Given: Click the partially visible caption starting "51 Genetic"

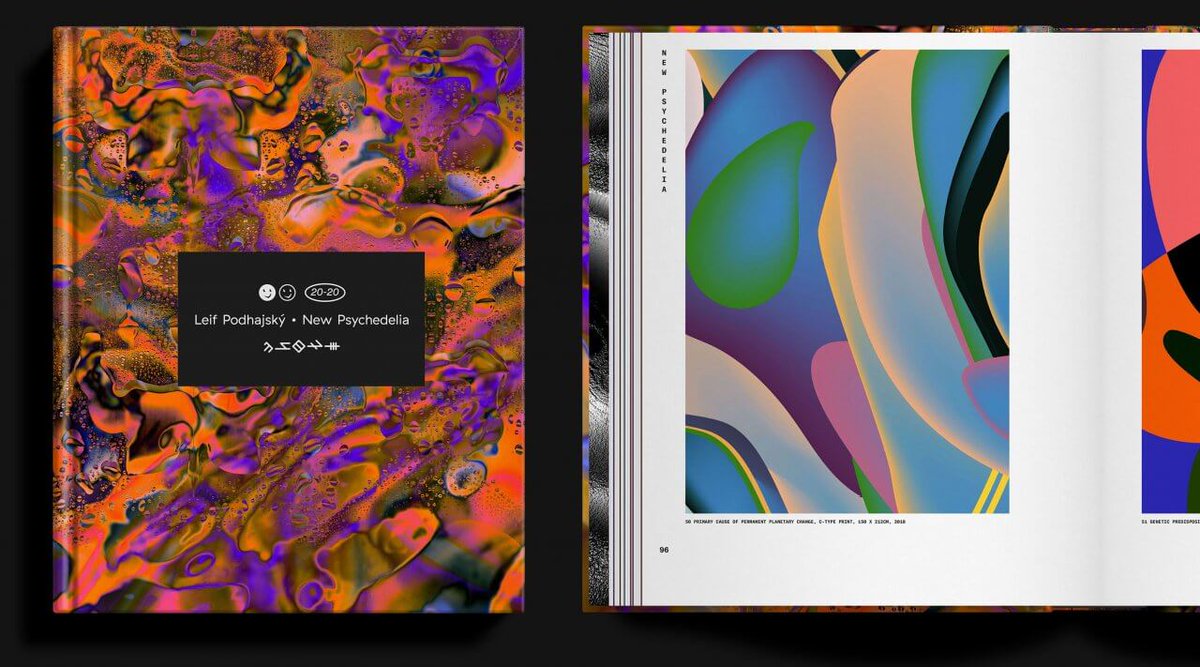Looking at the screenshot, I should 1170,522.
